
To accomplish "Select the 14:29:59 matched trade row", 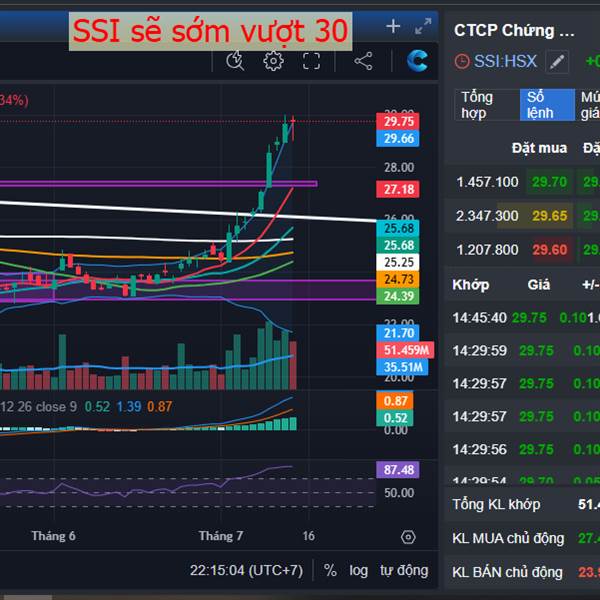I will (522, 351).
